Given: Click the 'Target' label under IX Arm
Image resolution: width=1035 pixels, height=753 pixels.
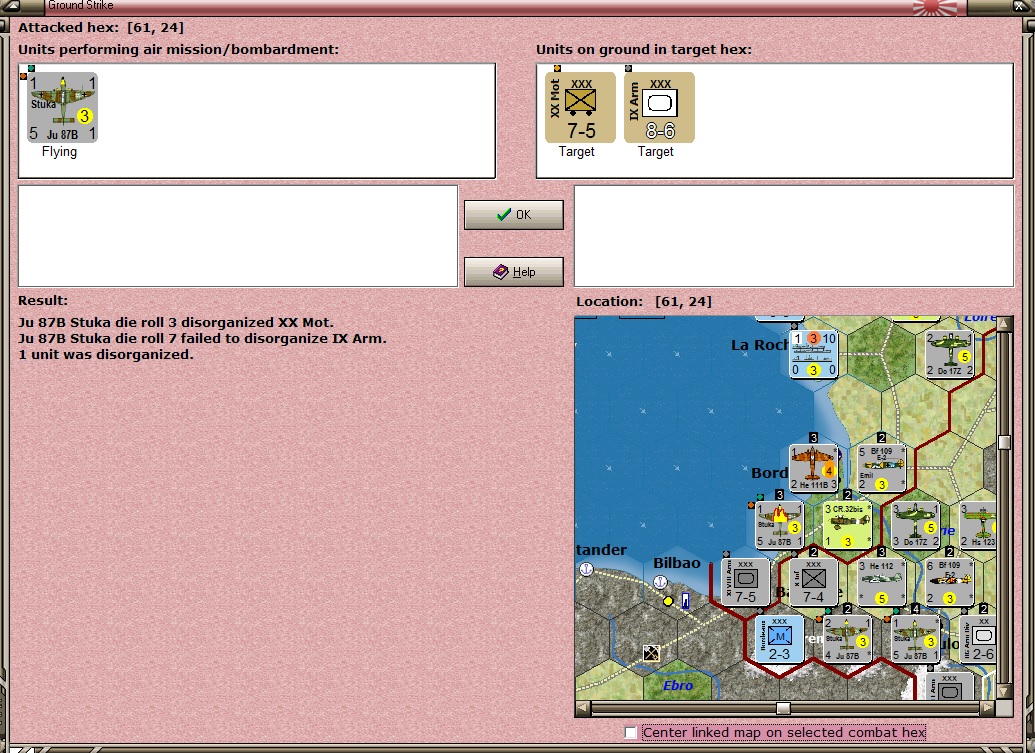Looking at the screenshot, I should pyautogui.click(x=655, y=152).
